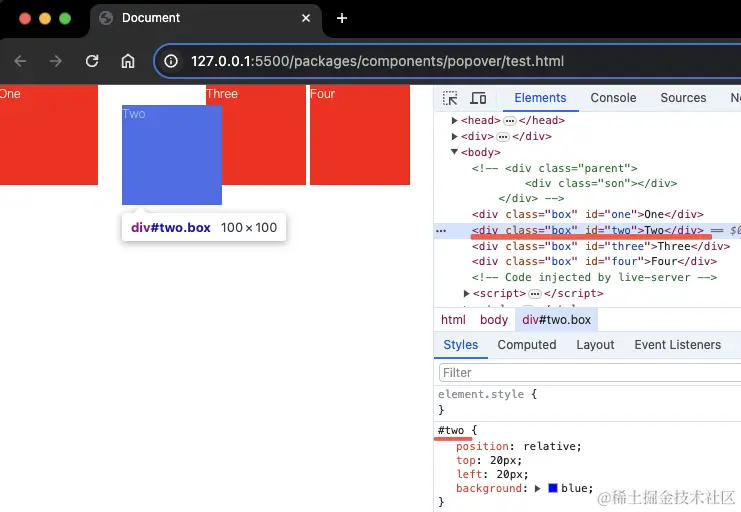This screenshot has width=741, height=512.
Task: Expand the head element node
Action: pos(455,121)
